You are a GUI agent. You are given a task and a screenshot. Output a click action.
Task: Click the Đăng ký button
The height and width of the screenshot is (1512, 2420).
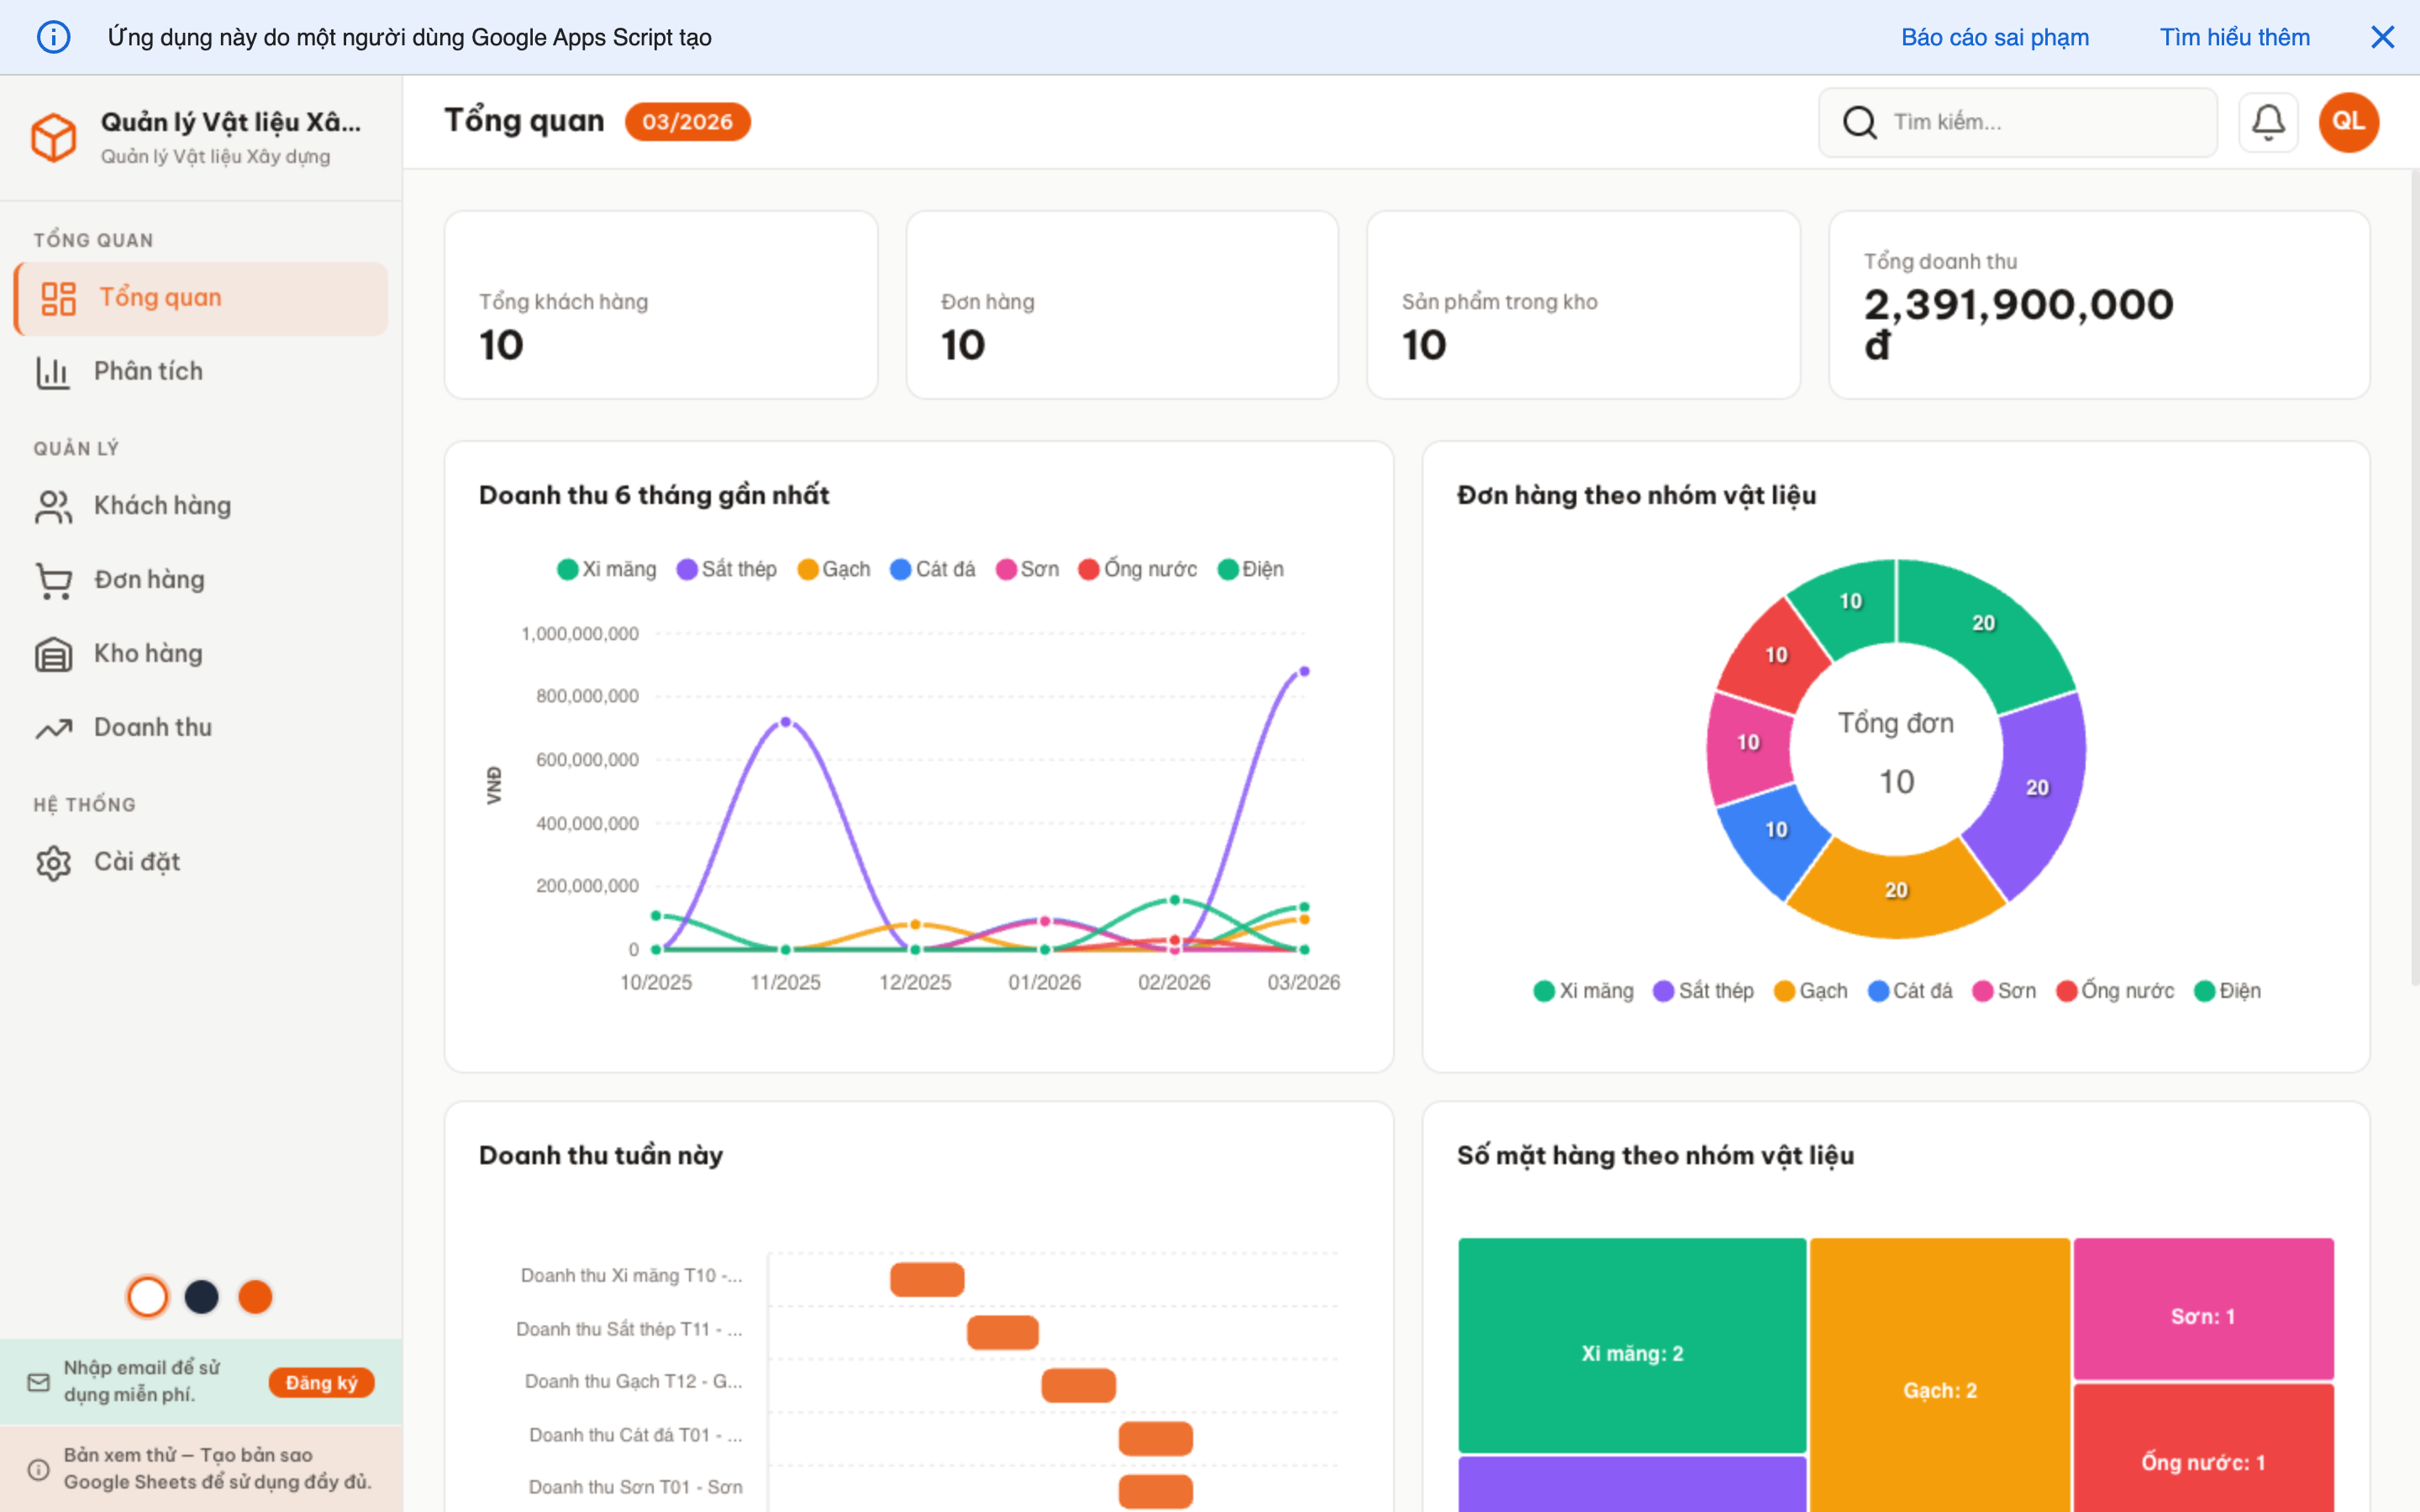[x=321, y=1382]
